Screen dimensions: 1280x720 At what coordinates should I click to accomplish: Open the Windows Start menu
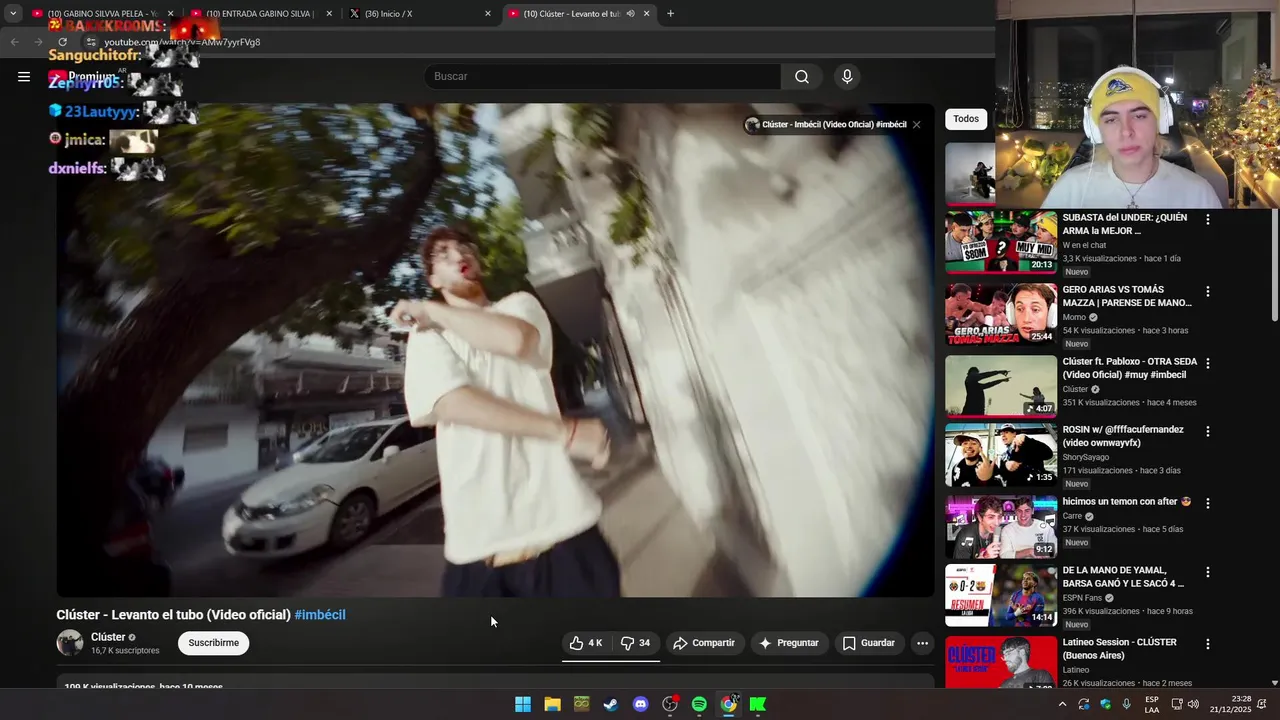pyautogui.click(x=523, y=704)
